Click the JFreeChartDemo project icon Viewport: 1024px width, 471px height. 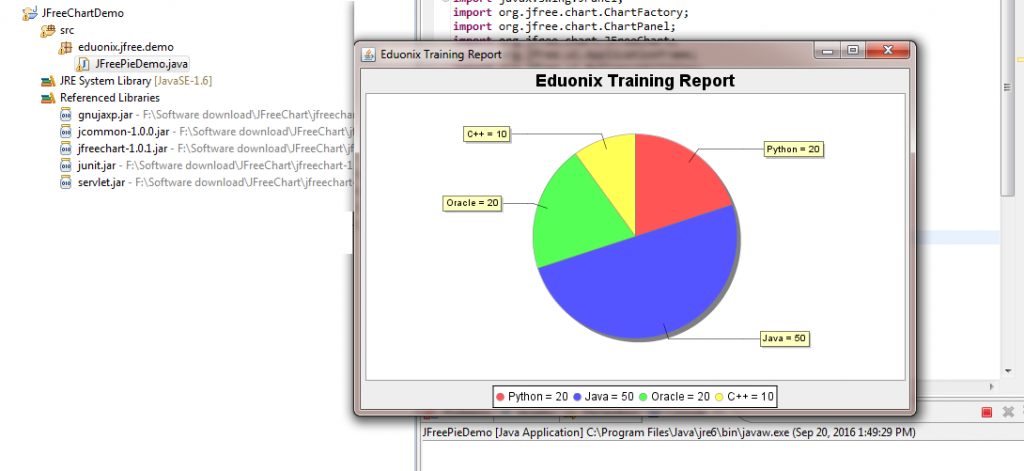[x=29, y=13]
